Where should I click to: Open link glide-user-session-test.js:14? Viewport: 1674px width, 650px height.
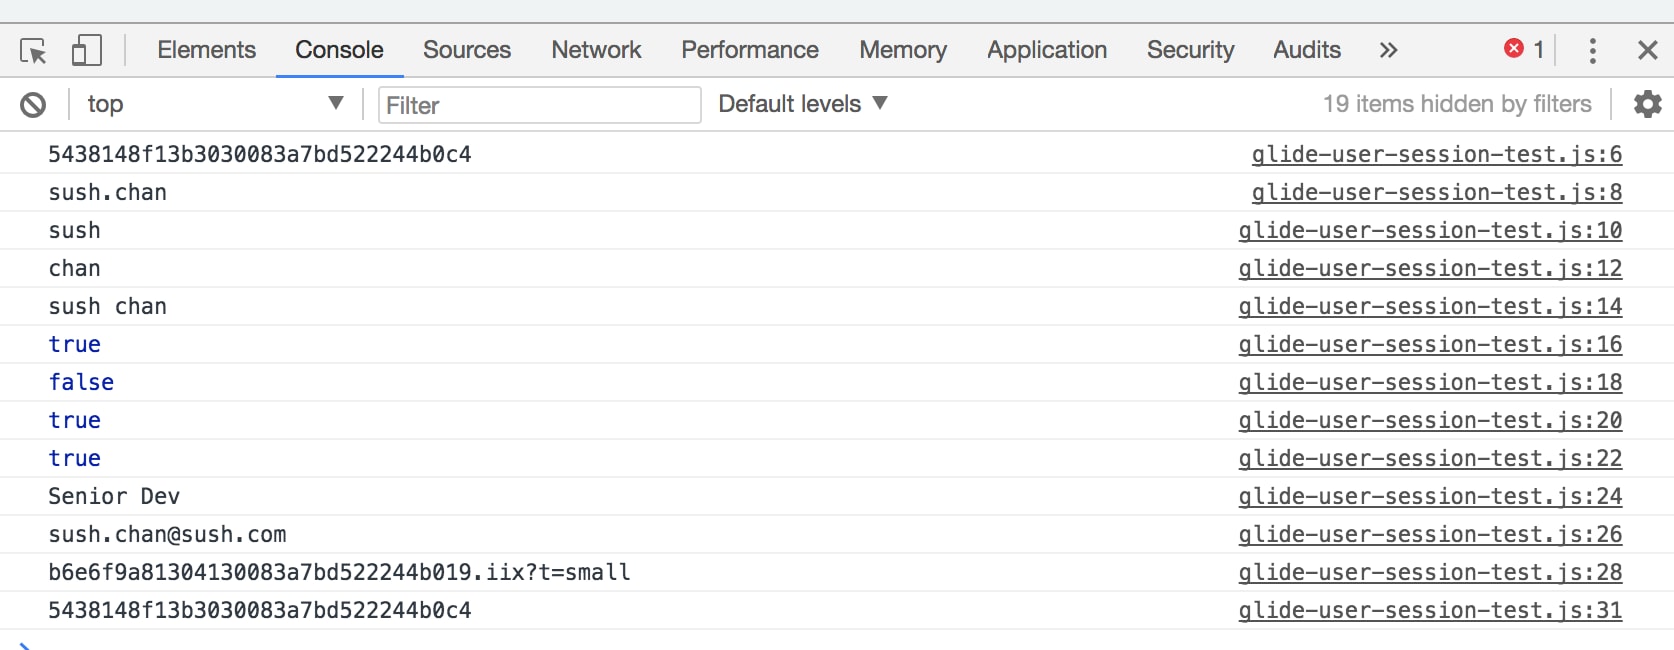pyautogui.click(x=1430, y=306)
